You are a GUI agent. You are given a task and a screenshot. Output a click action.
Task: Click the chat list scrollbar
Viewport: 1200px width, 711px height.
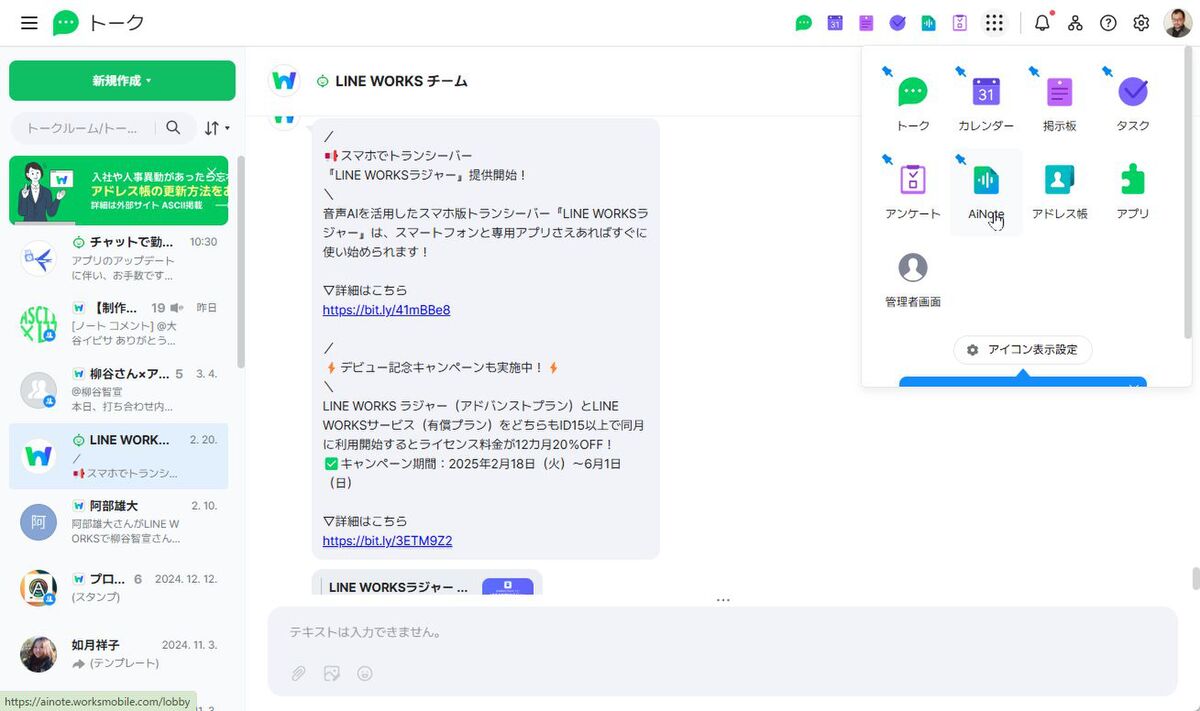point(241,260)
